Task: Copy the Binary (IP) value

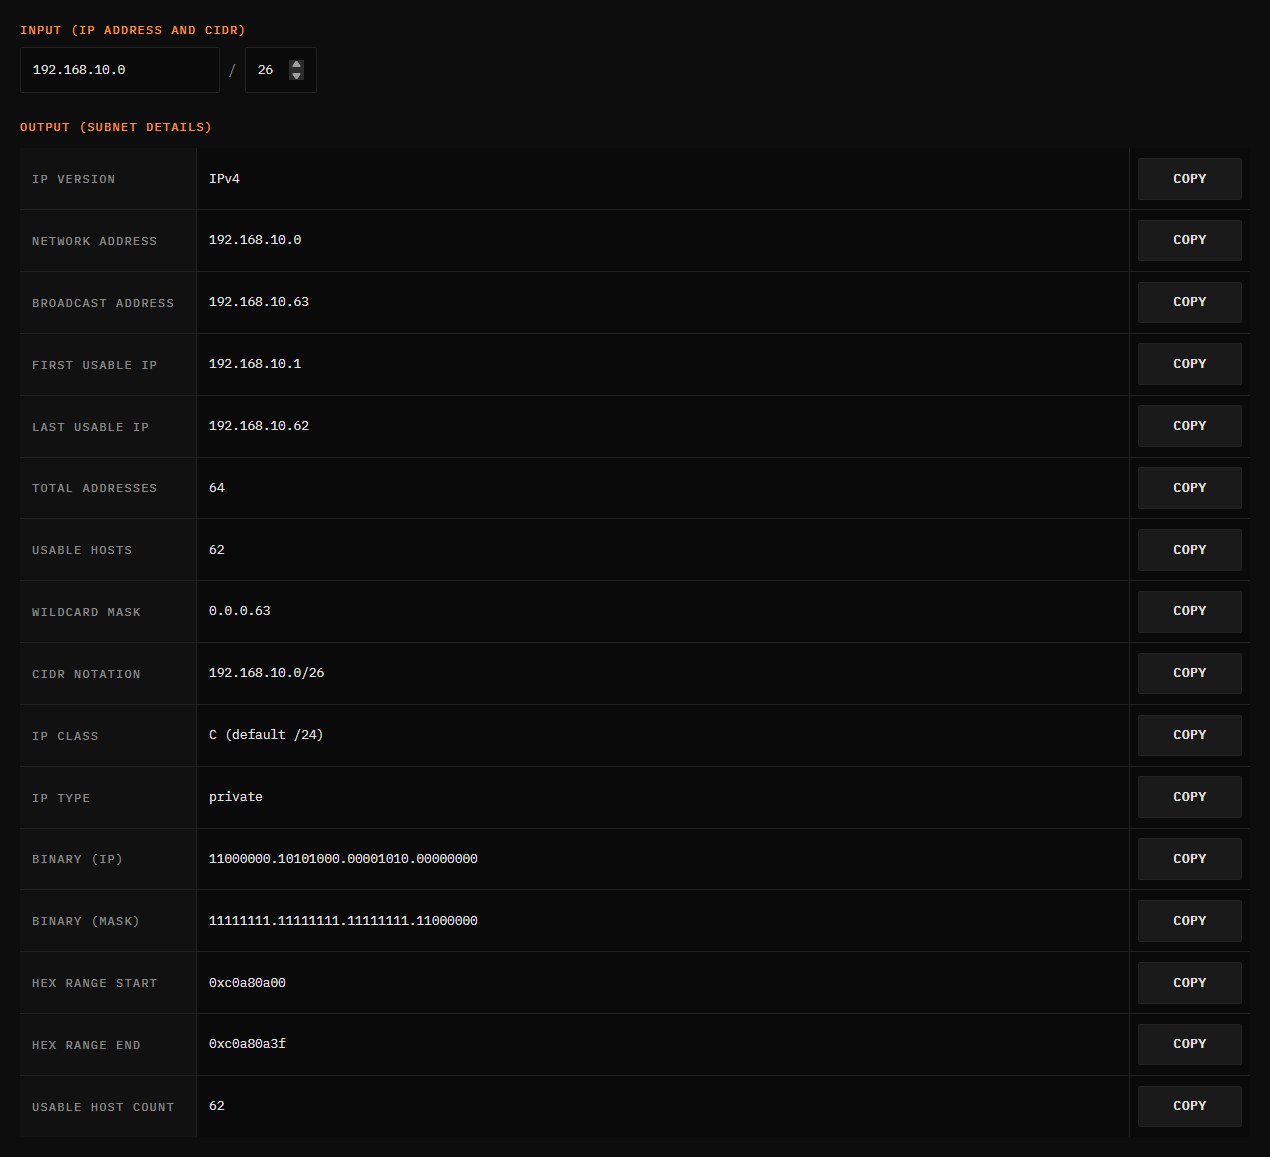Action: 1189,859
